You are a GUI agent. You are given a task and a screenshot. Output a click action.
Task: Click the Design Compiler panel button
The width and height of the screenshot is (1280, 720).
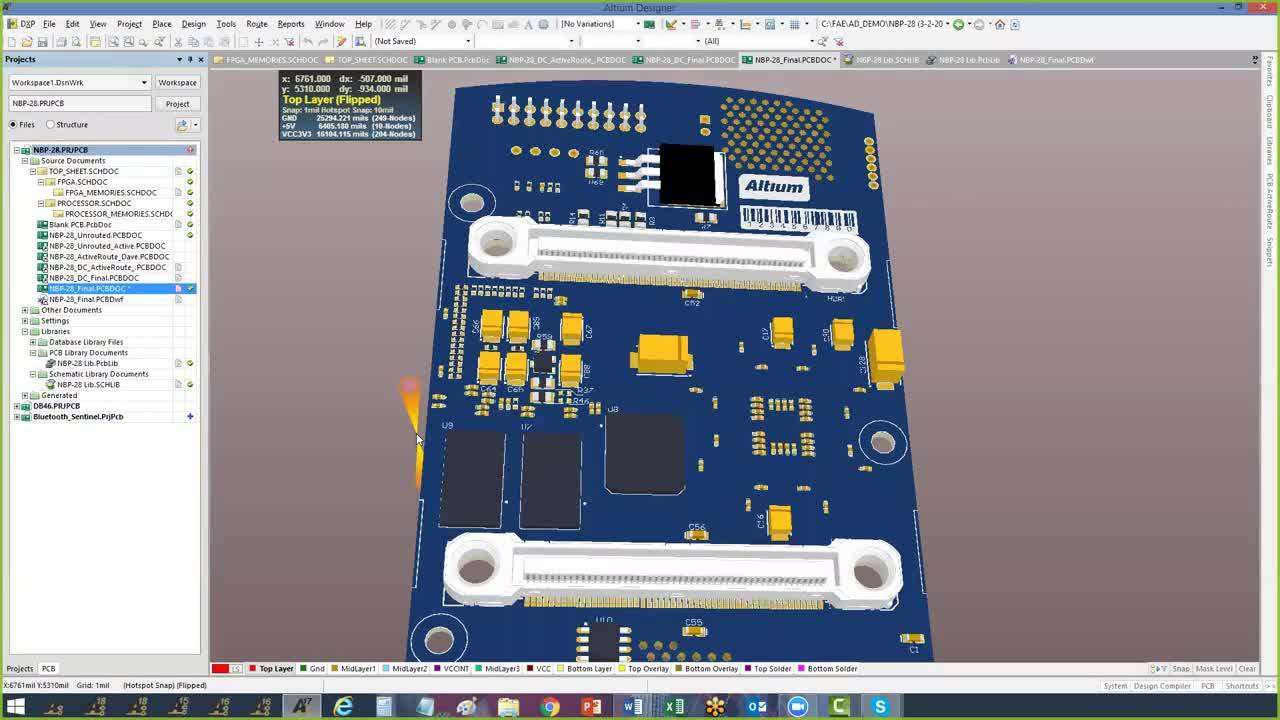click(1162, 686)
